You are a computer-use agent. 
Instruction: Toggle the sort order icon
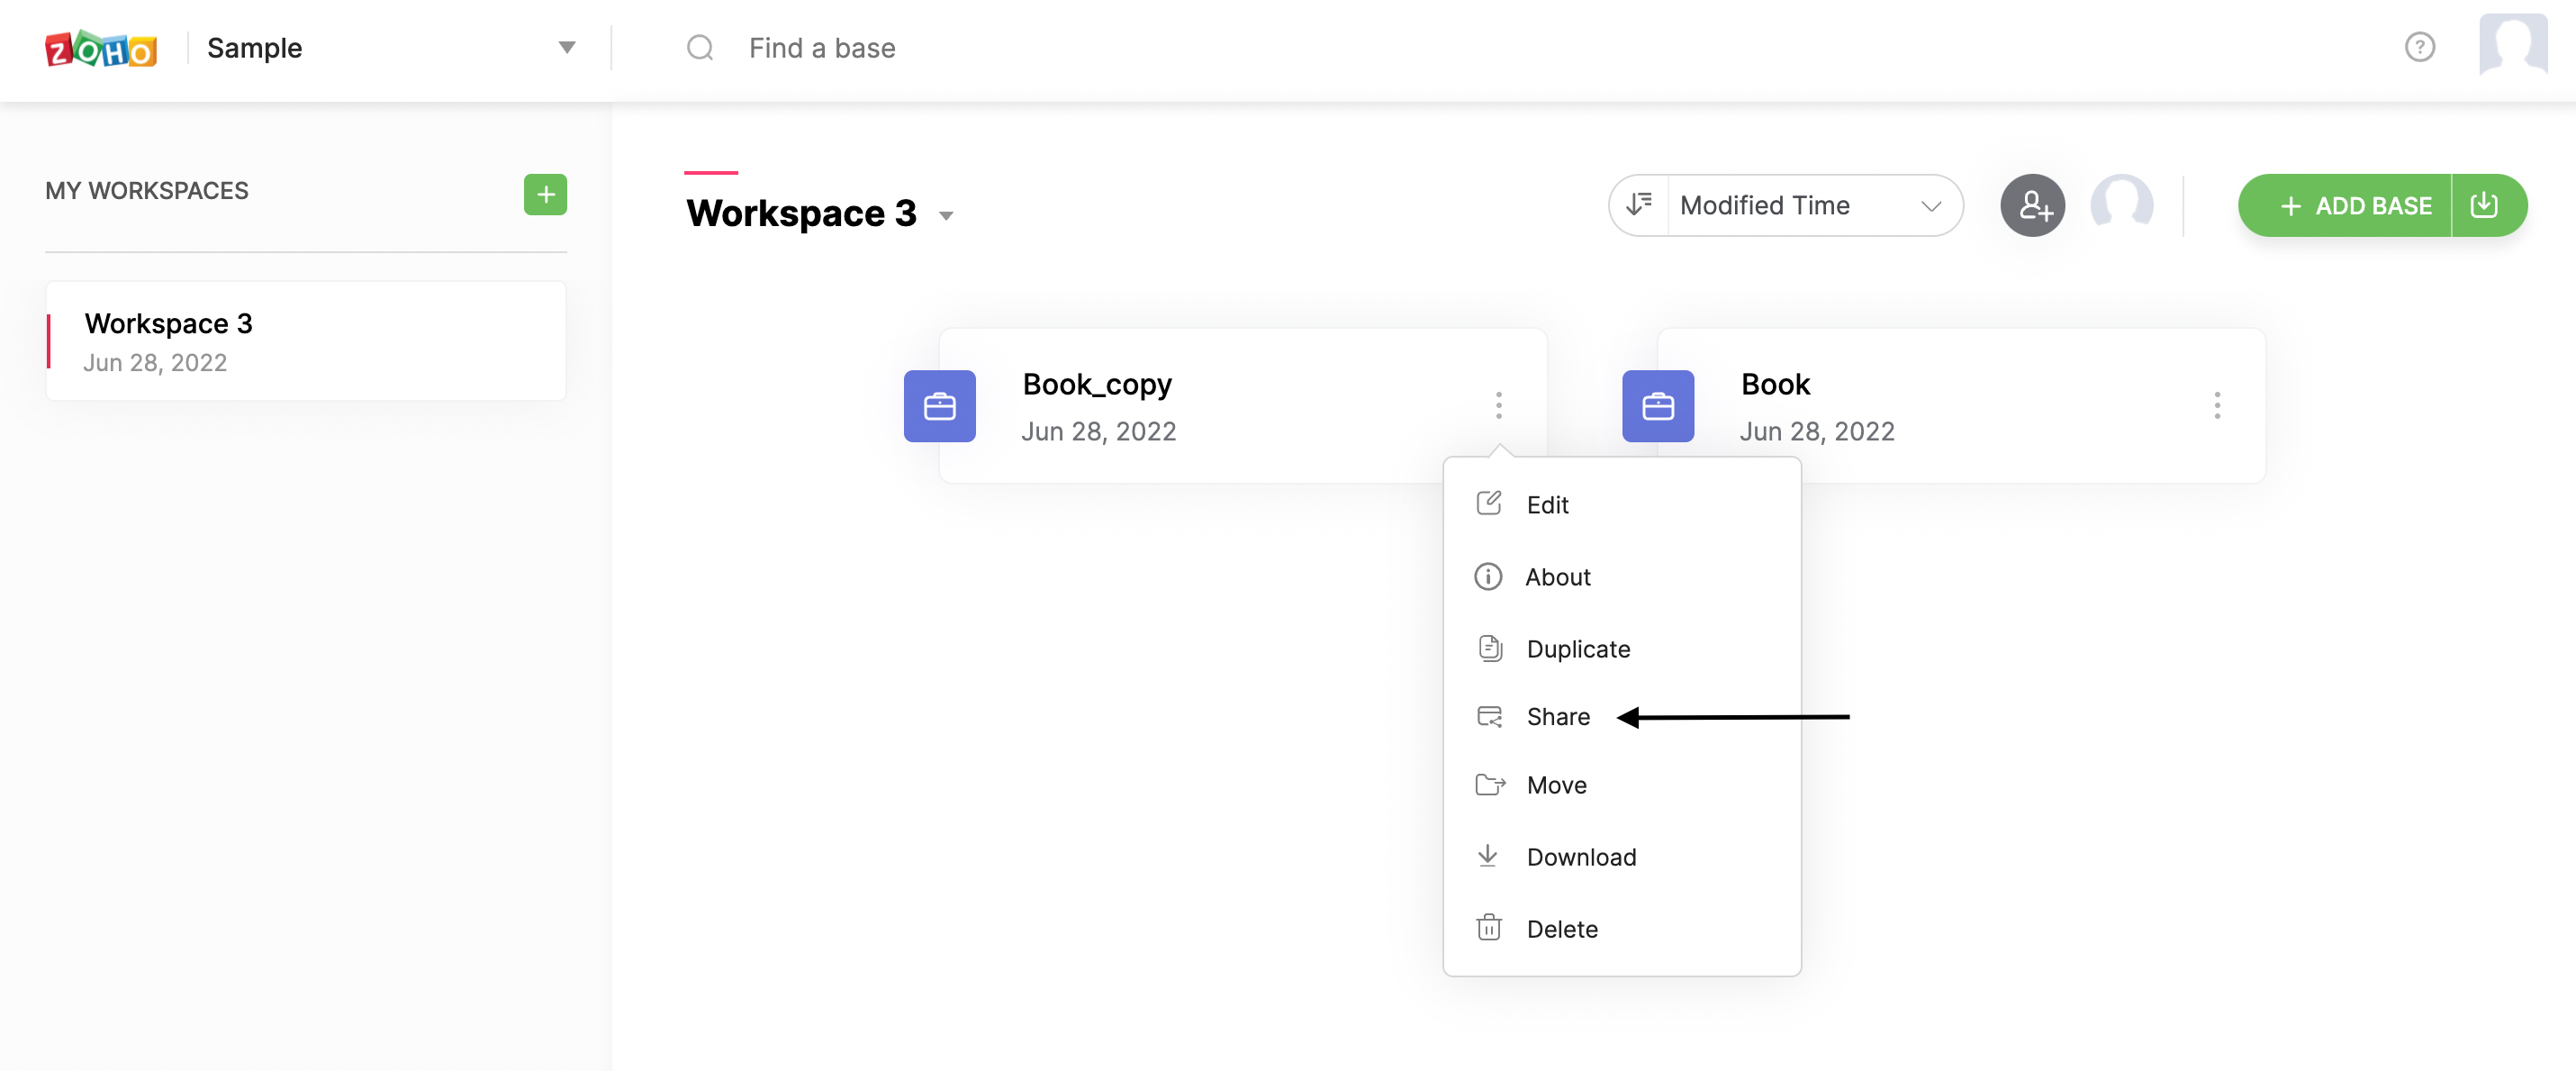[x=1639, y=206]
